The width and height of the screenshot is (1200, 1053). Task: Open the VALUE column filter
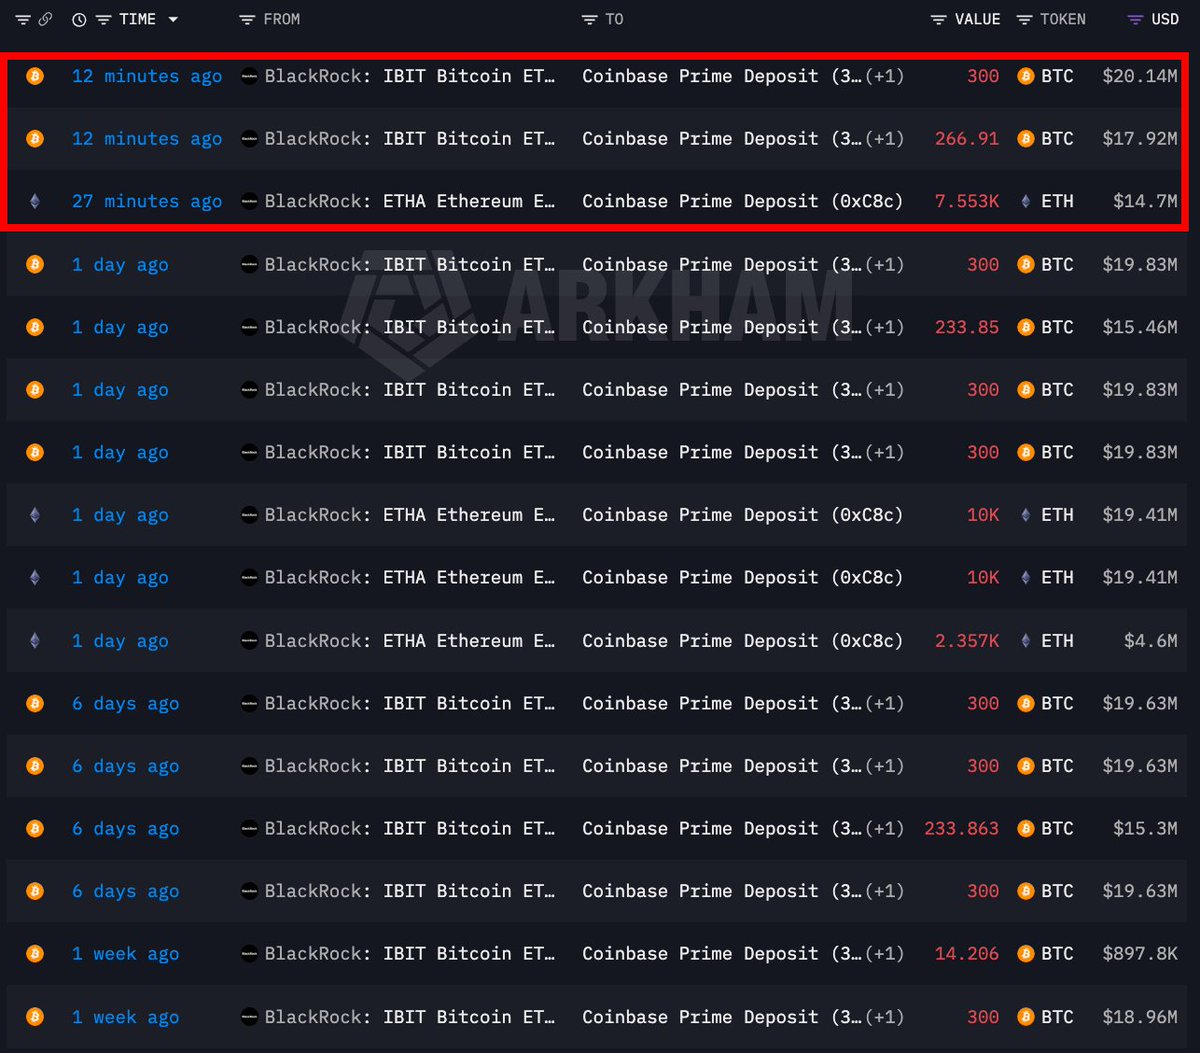[x=938, y=19]
